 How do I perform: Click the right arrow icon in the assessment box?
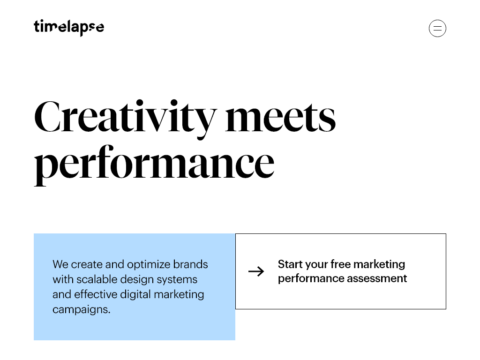pyautogui.click(x=256, y=271)
